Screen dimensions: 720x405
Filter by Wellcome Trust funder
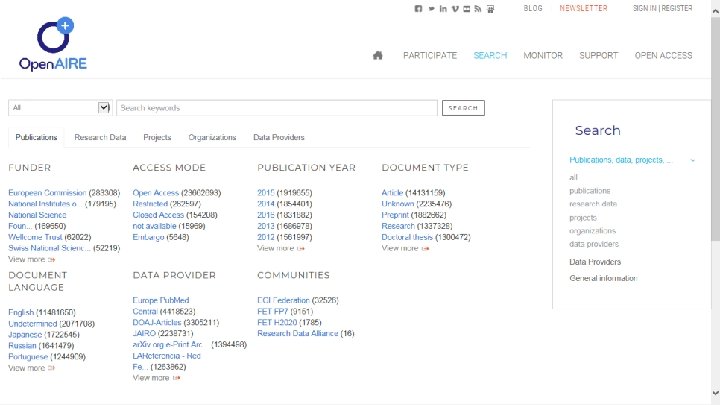point(35,237)
